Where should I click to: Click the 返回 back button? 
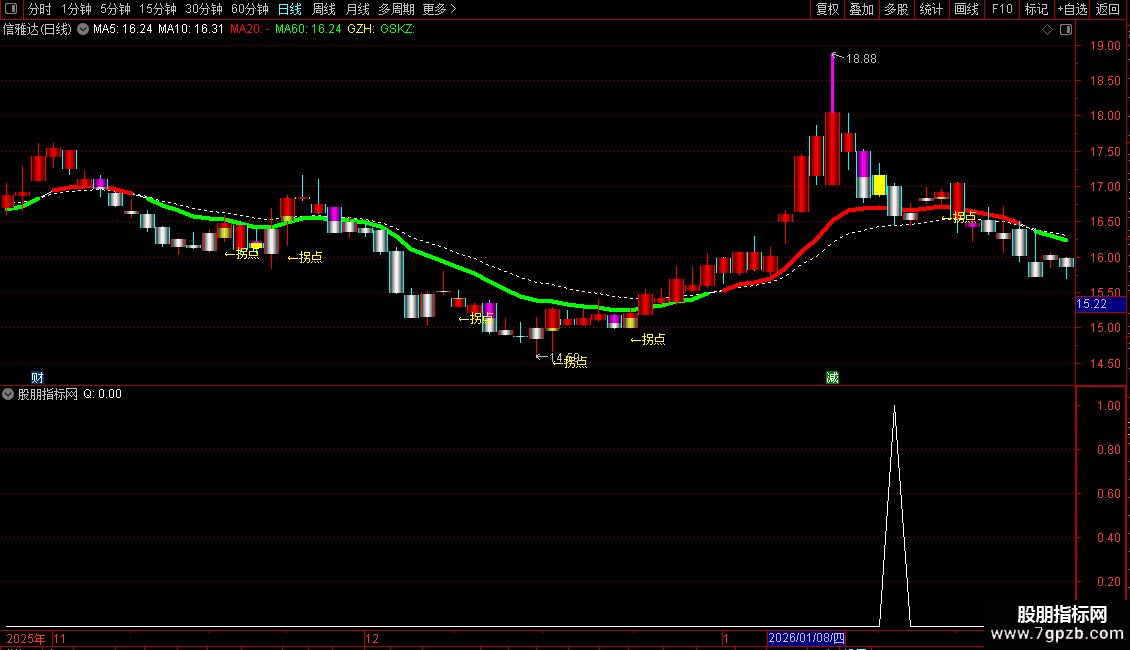[1108, 9]
